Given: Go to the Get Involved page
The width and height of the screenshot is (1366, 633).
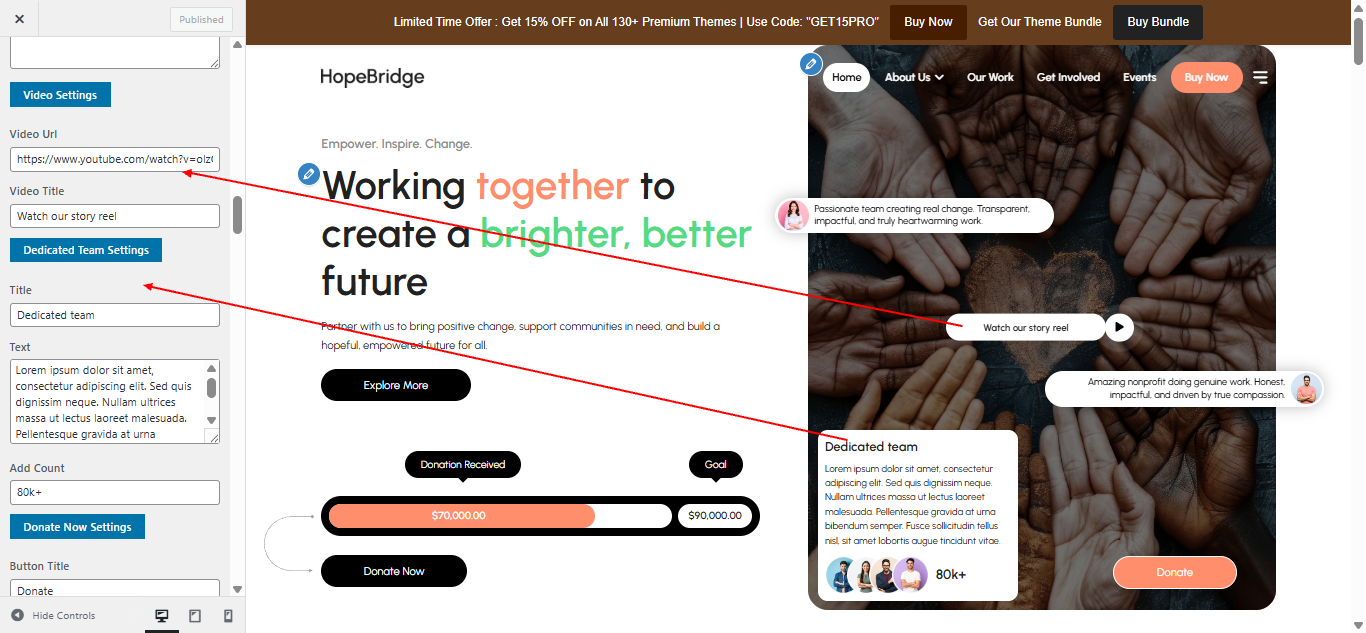Looking at the screenshot, I should [x=1068, y=77].
